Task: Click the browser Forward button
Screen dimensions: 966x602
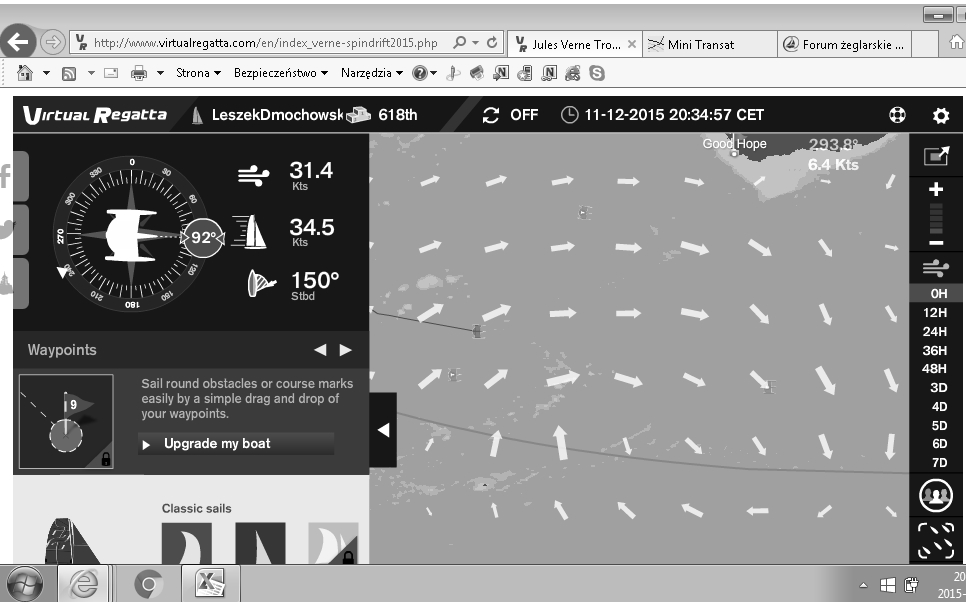Action: (x=53, y=42)
